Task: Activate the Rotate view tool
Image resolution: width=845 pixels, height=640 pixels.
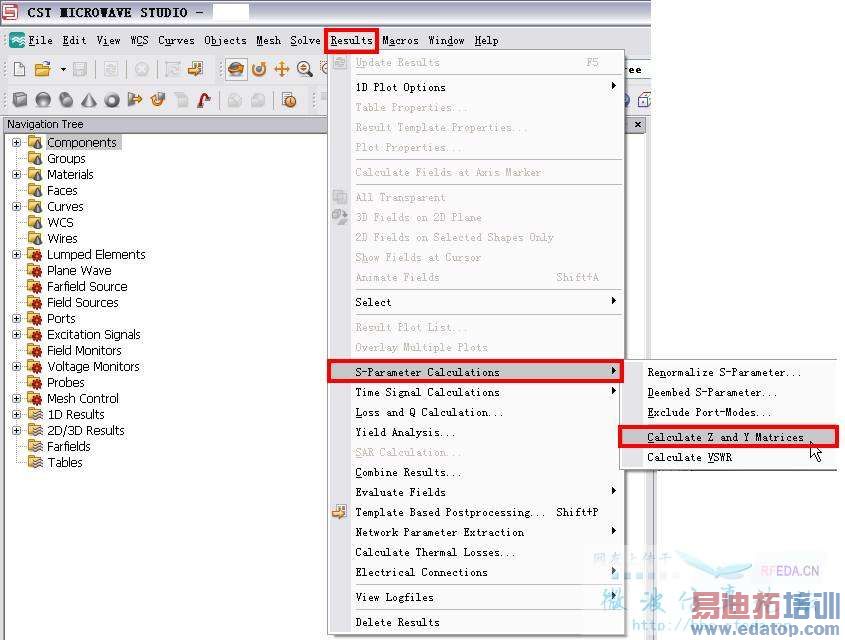Action: click(236, 69)
